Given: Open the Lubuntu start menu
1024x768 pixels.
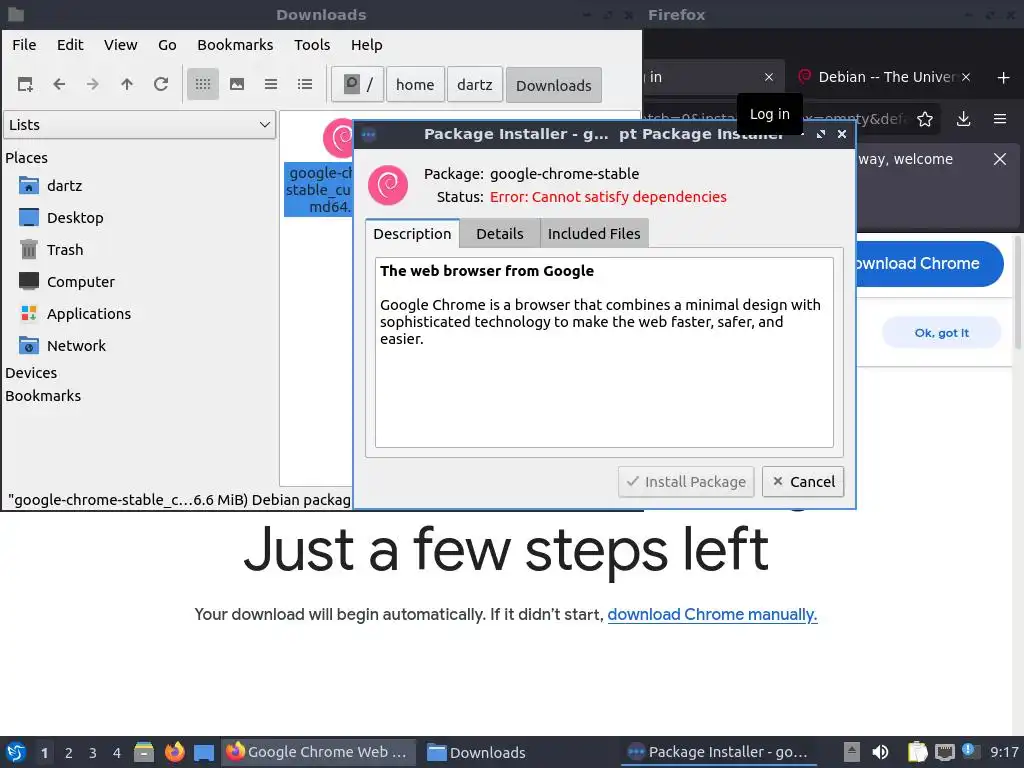Looking at the screenshot, I should [x=16, y=752].
